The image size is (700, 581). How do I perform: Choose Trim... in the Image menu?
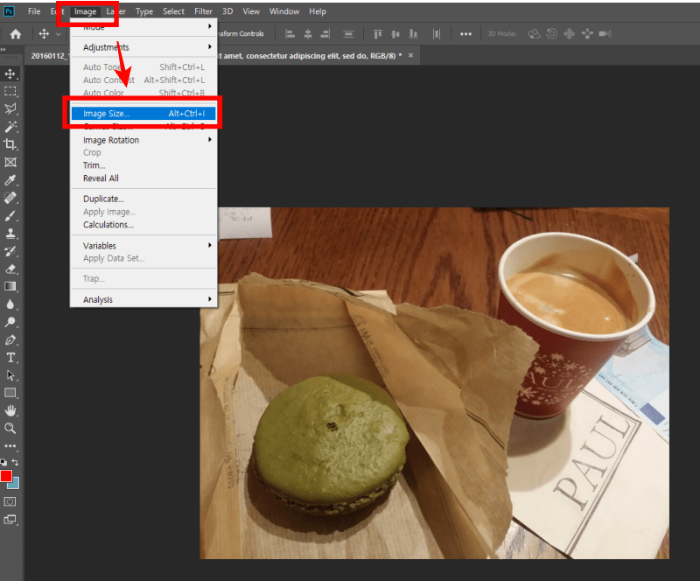point(143,165)
